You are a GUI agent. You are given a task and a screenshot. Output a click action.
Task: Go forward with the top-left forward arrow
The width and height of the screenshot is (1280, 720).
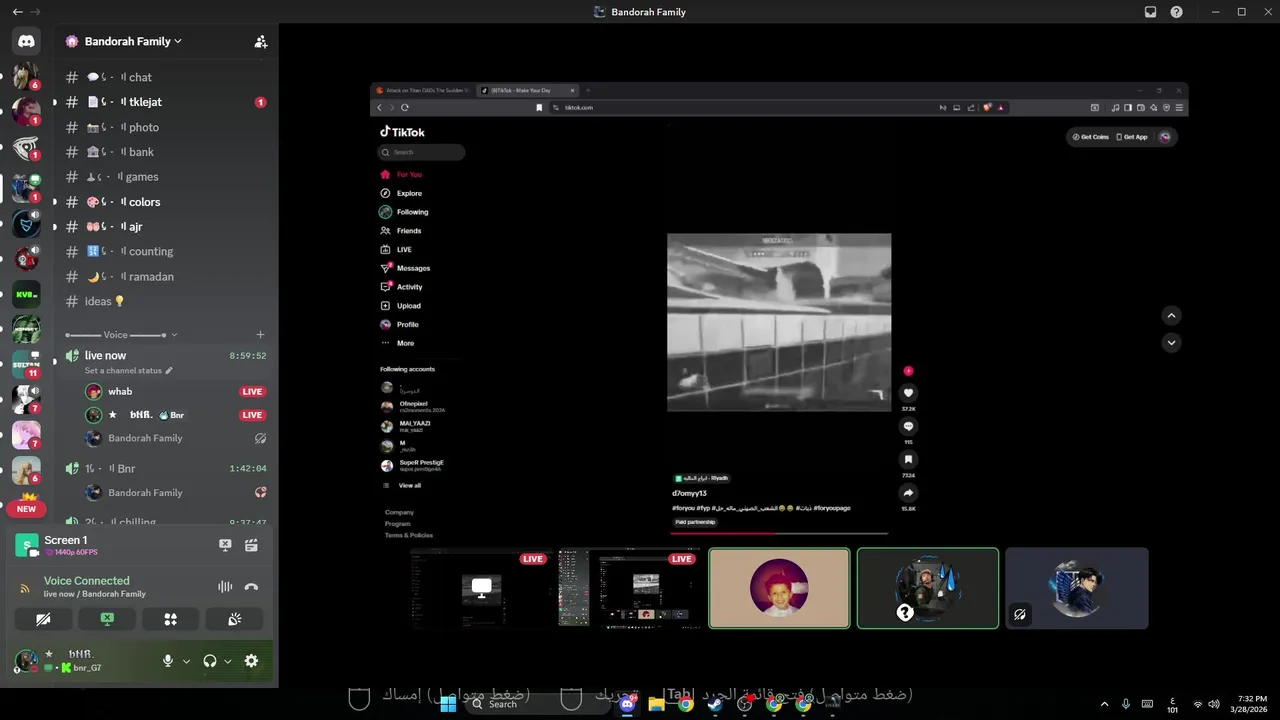coord(36,12)
